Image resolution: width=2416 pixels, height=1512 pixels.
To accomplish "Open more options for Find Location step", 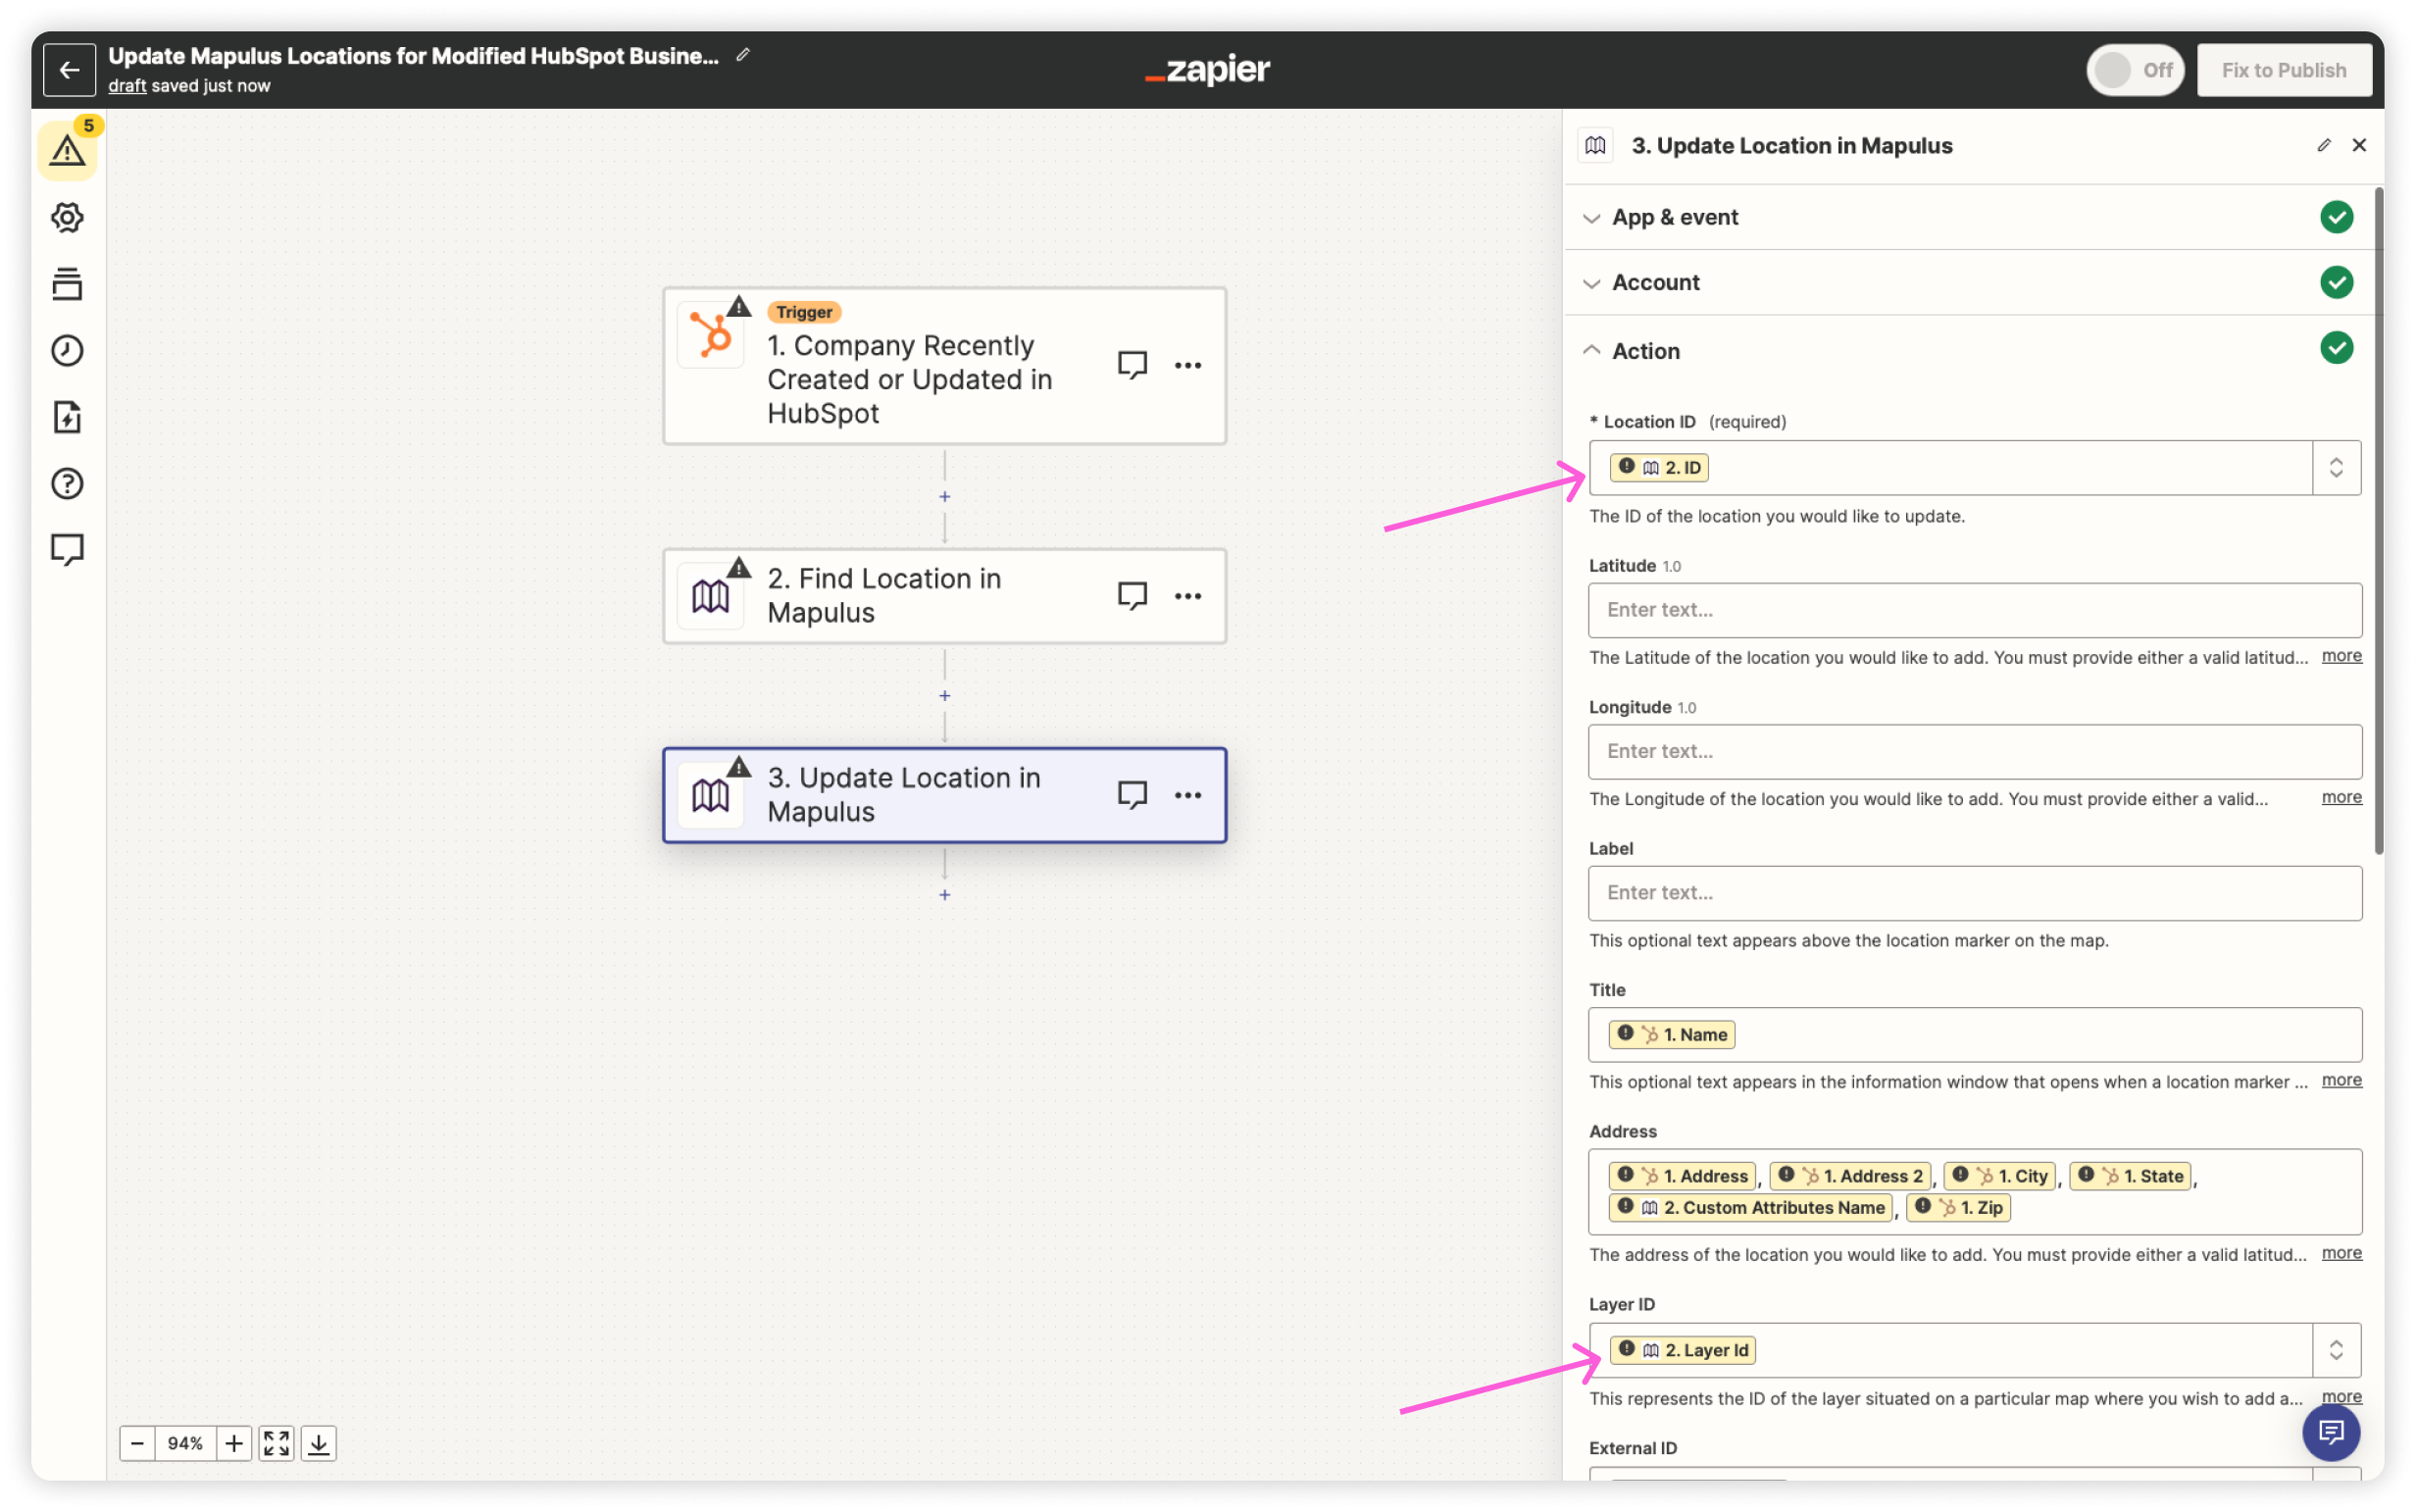I will pos(1187,596).
